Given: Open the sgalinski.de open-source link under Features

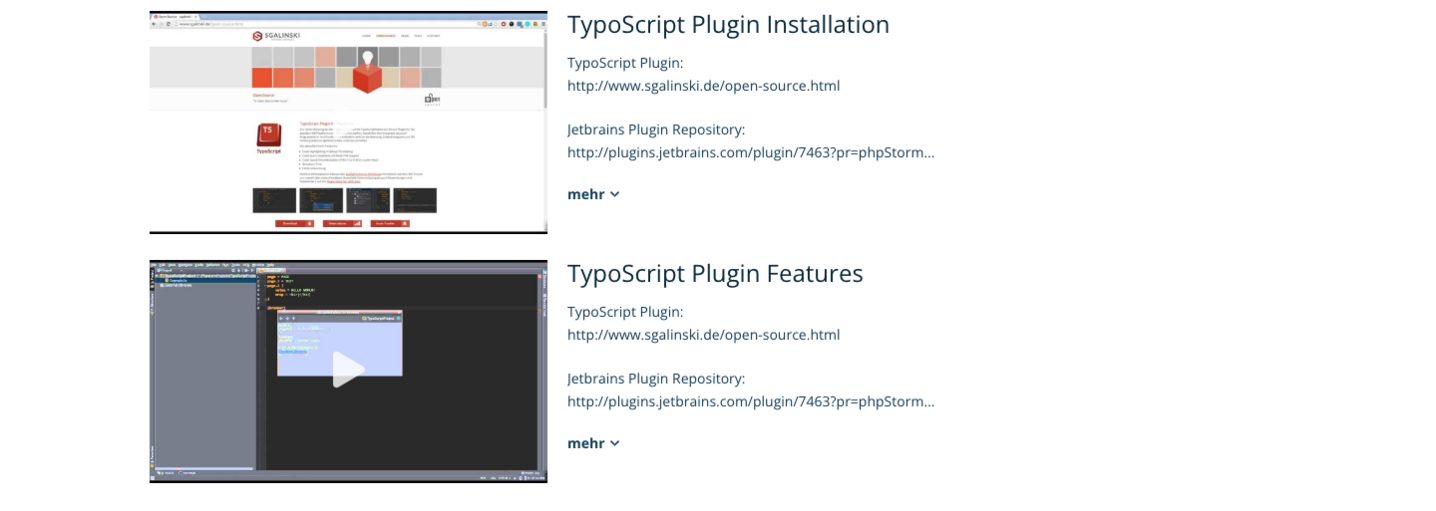Looking at the screenshot, I should (703, 335).
